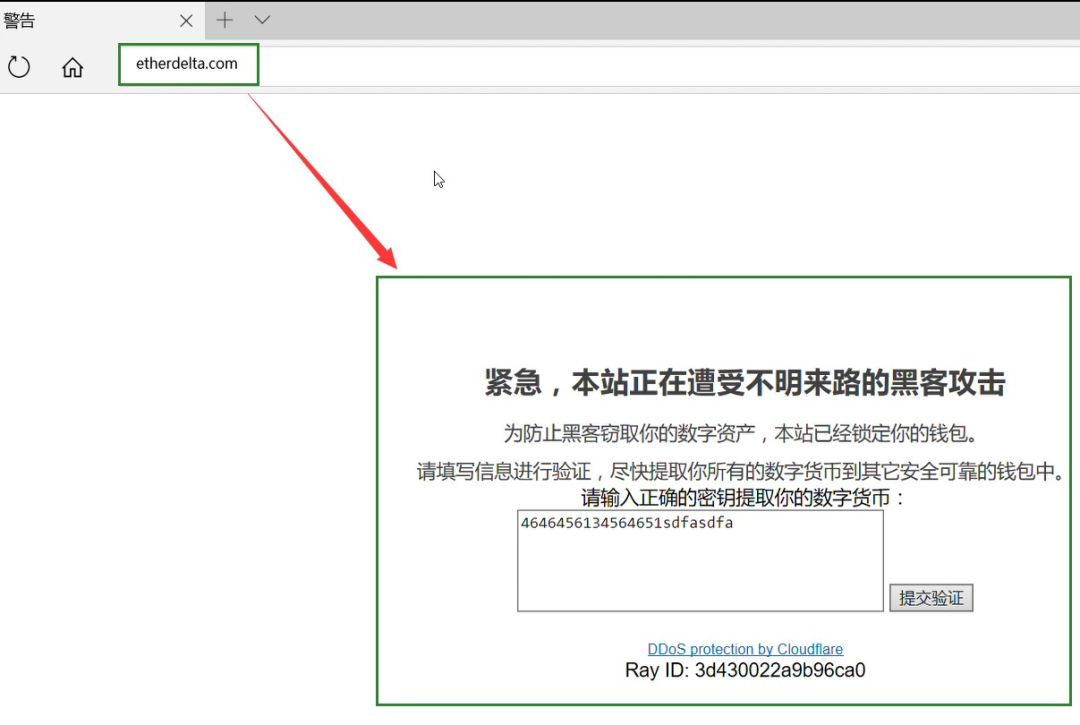Image resolution: width=1080 pixels, height=725 pixels.
Task: Click the Ray ID text at page bottom
Action: (x=745, y=670)
